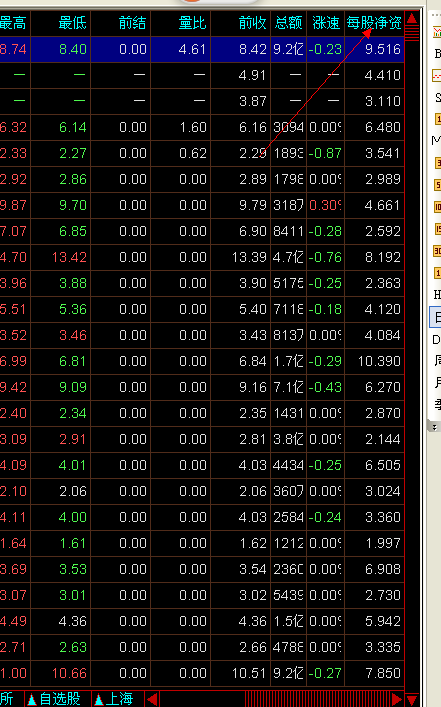Click the 量比 value 1.60
The height and width of the screenshot is (707, 441).
[x=193, y=127]
